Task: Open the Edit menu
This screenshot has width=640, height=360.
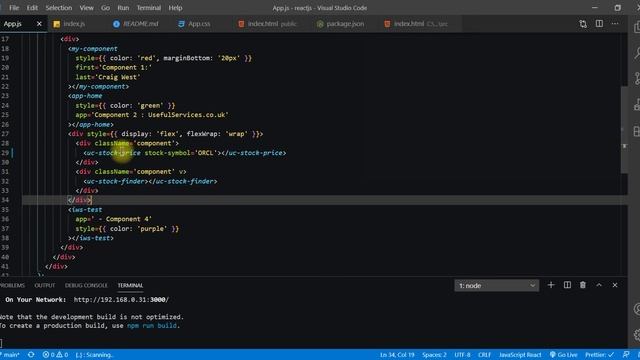Action: coord(32,8)
